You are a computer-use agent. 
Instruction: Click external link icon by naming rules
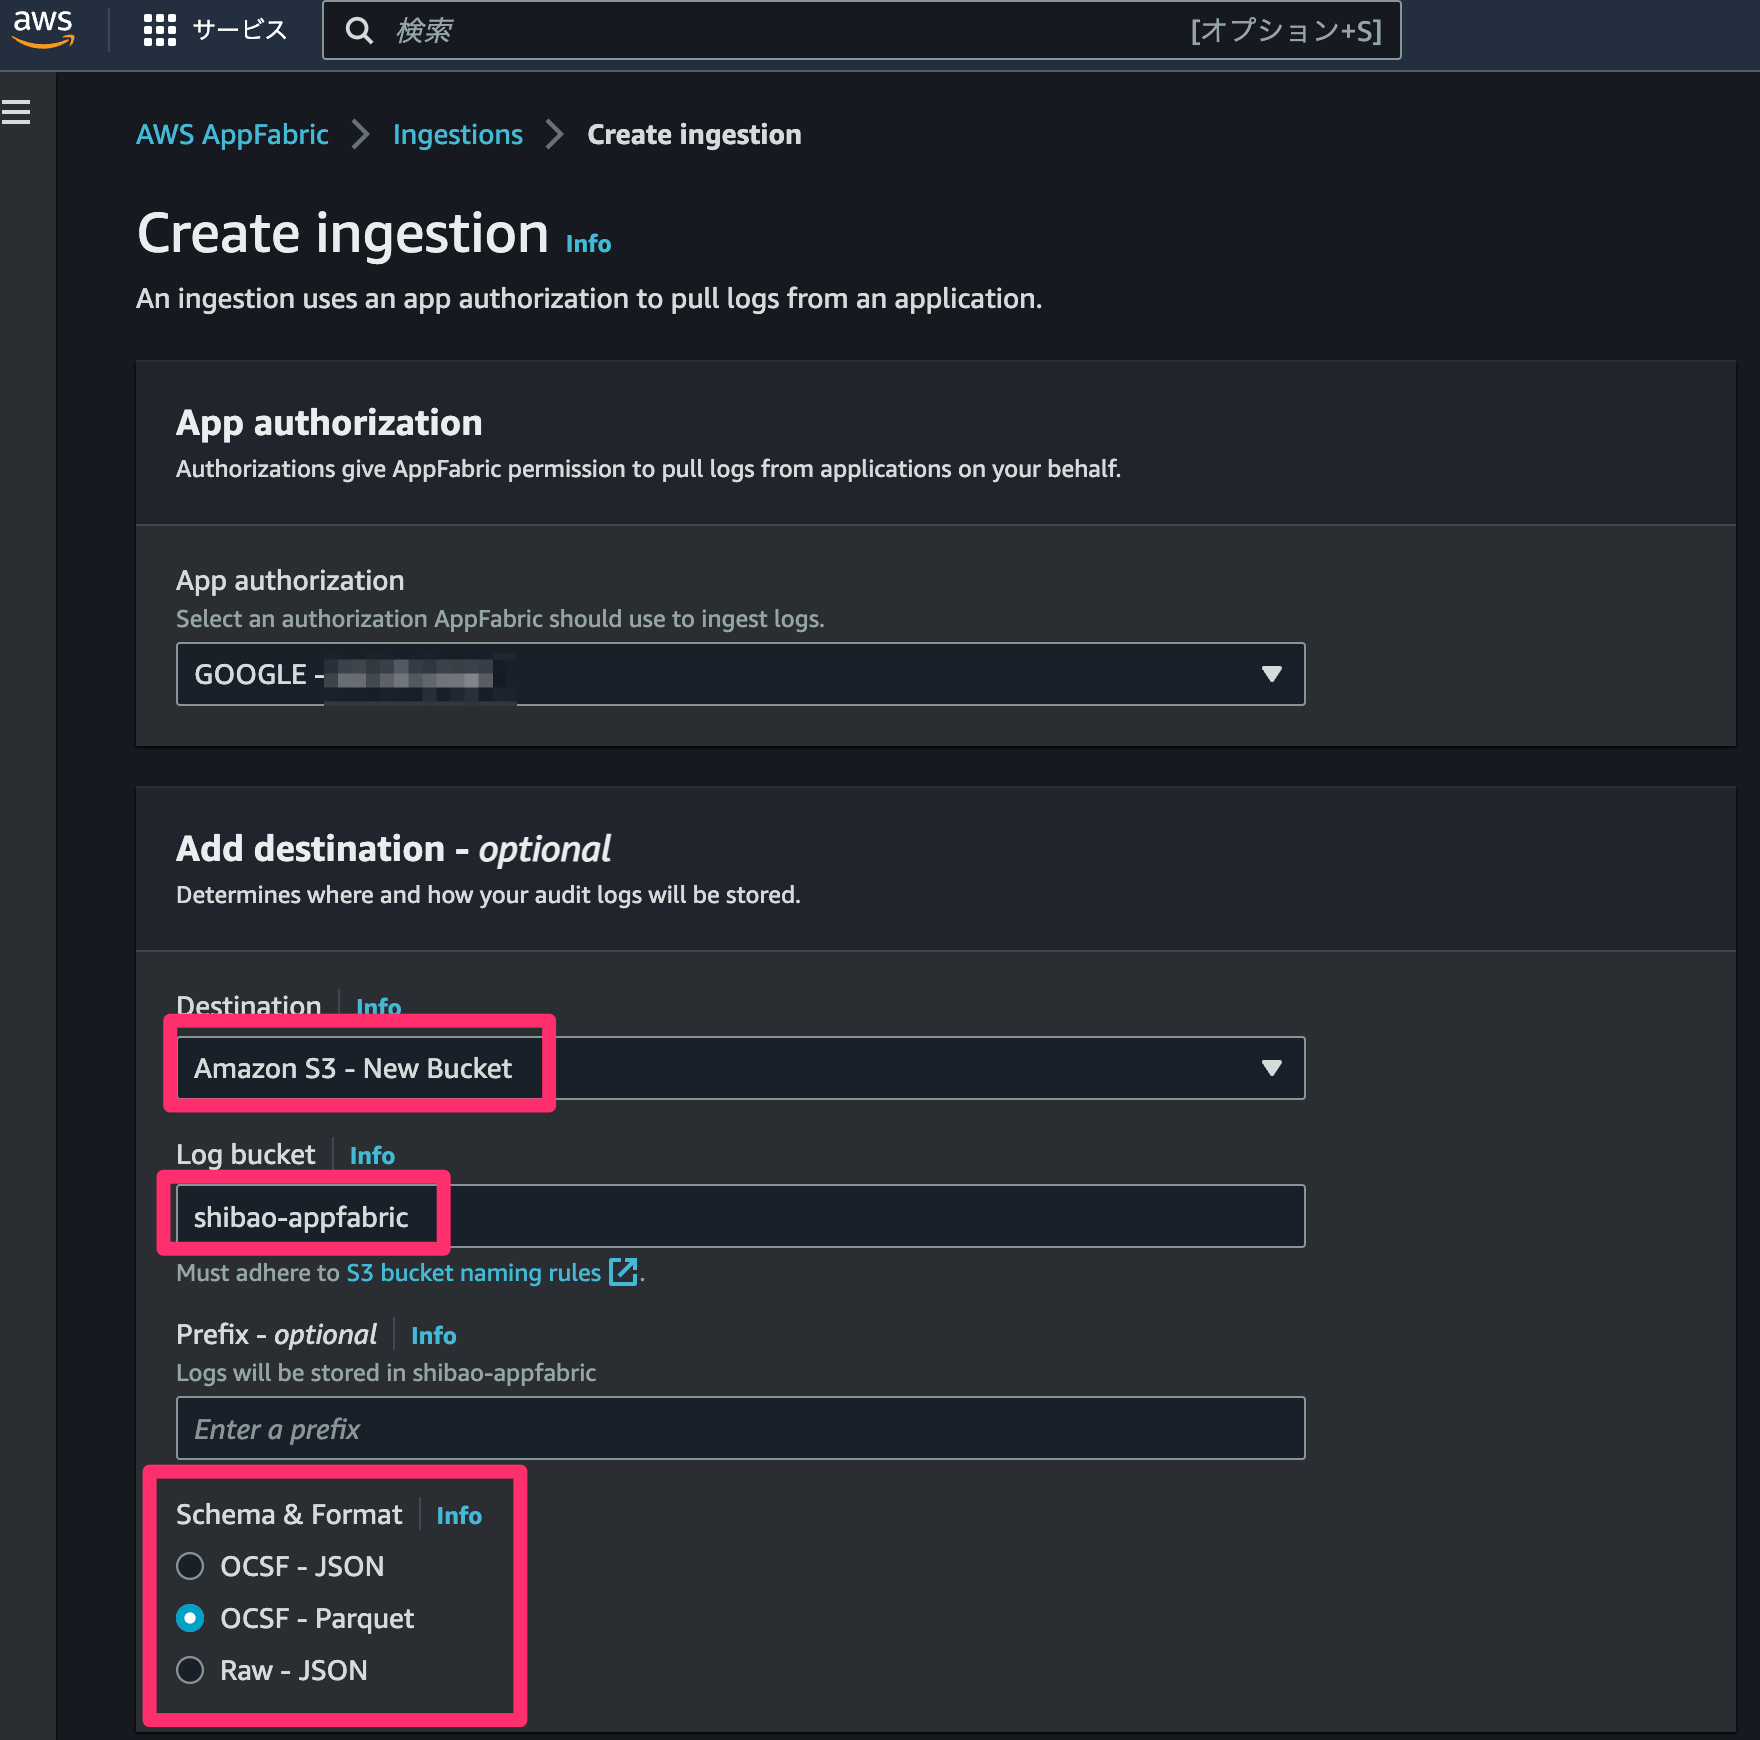pyautogui.click(x=624, y=1272)
